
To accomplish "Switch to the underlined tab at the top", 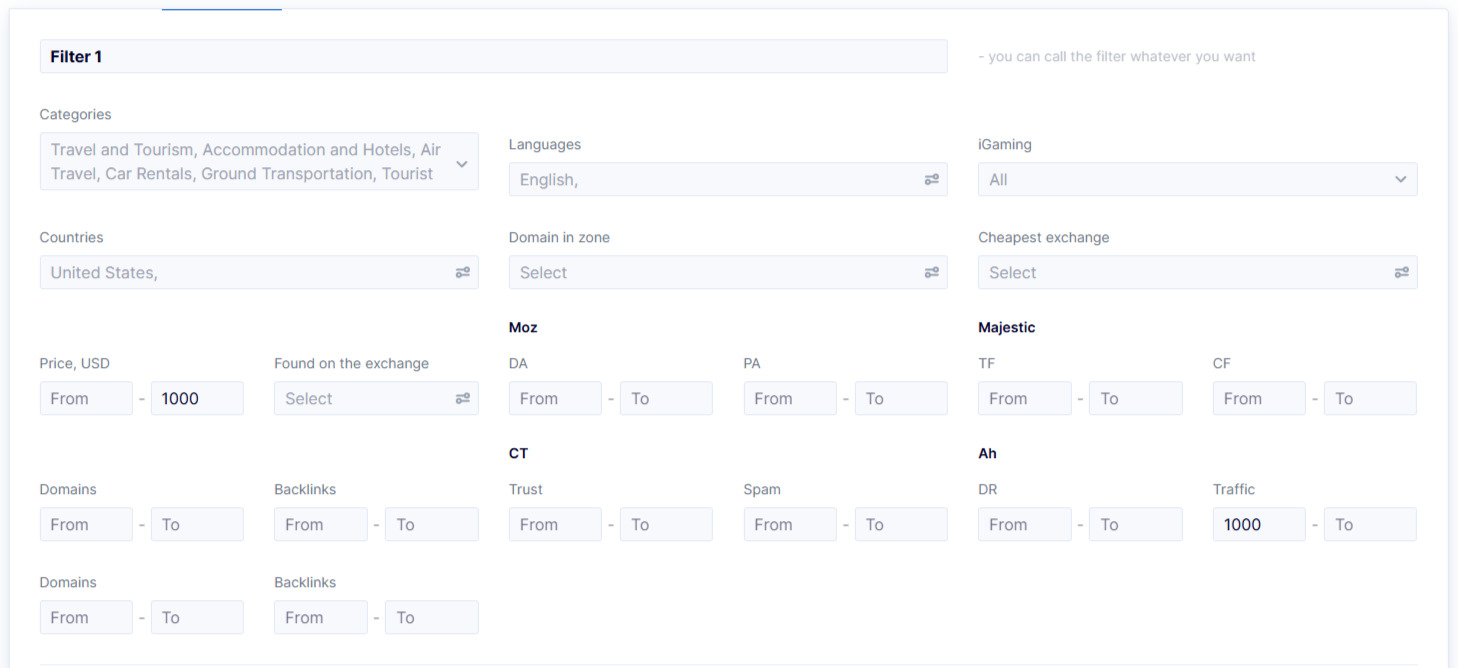I will click(221, 8).
